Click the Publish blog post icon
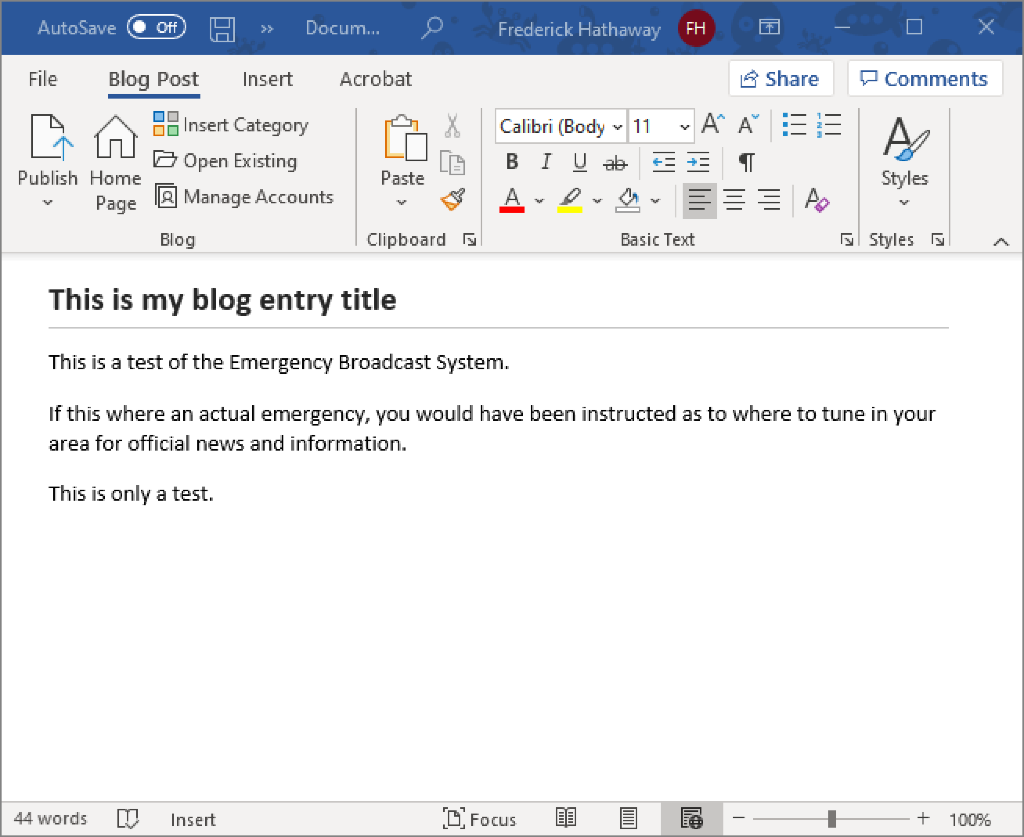Screen dimensions: 1024x837 (51, 137)
